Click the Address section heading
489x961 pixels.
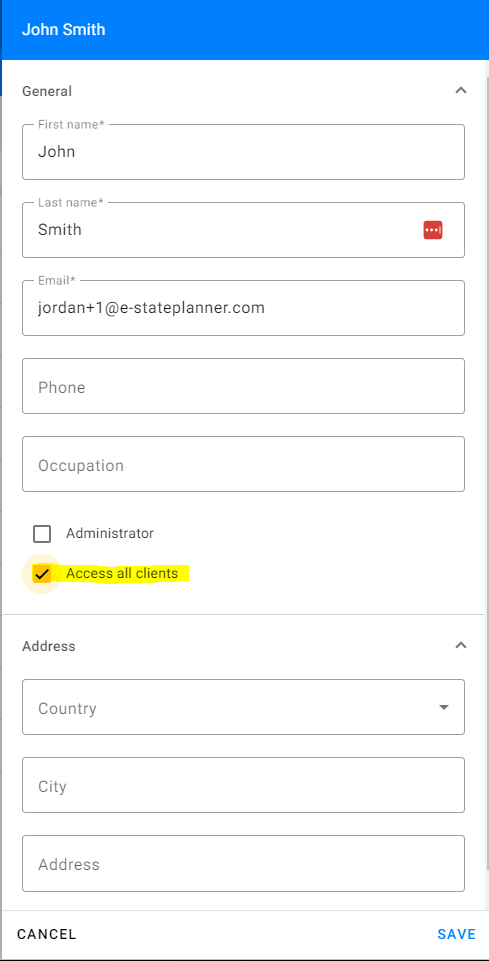pyautogui.click(x=48, y=646)
